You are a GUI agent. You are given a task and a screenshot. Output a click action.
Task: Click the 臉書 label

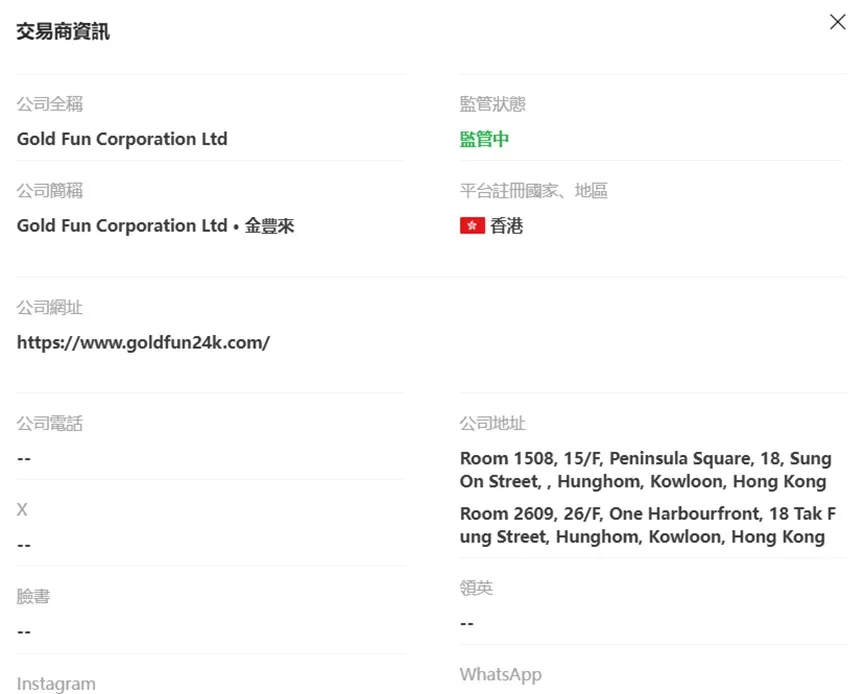point(33,596)
